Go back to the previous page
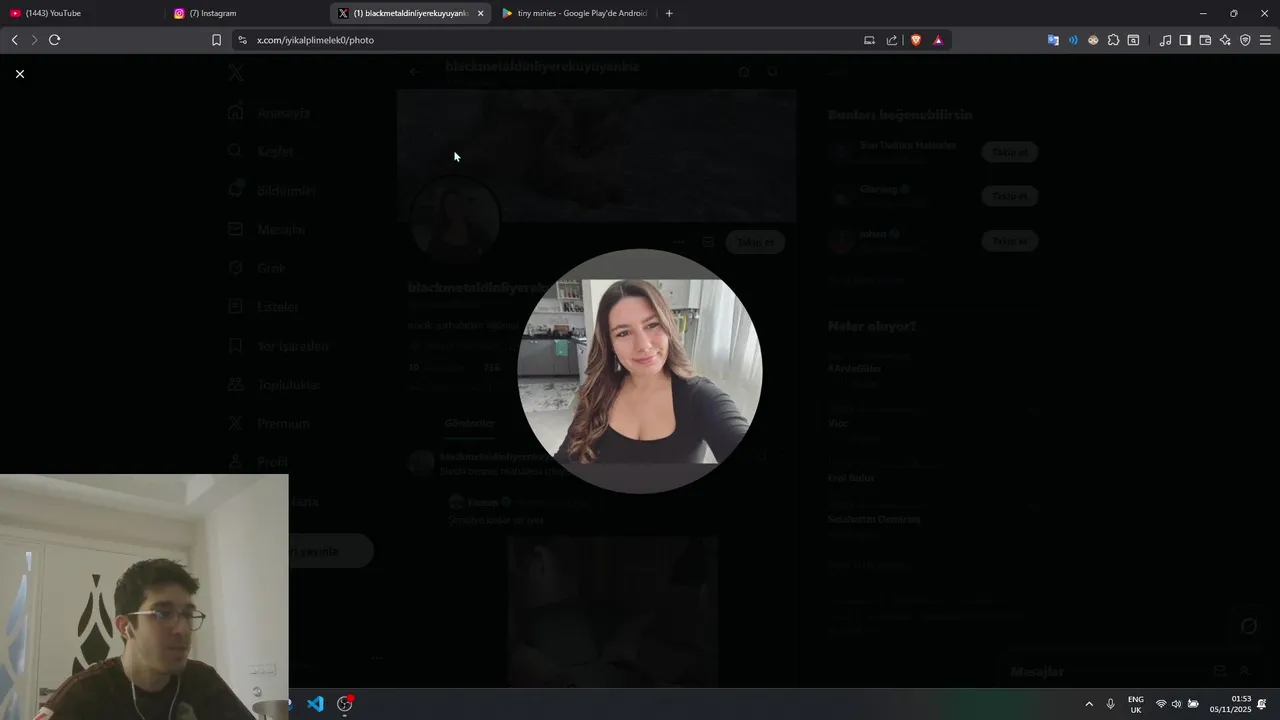Image resolution: width=1280 pixels, height=720 pixels. click(14, 40)
